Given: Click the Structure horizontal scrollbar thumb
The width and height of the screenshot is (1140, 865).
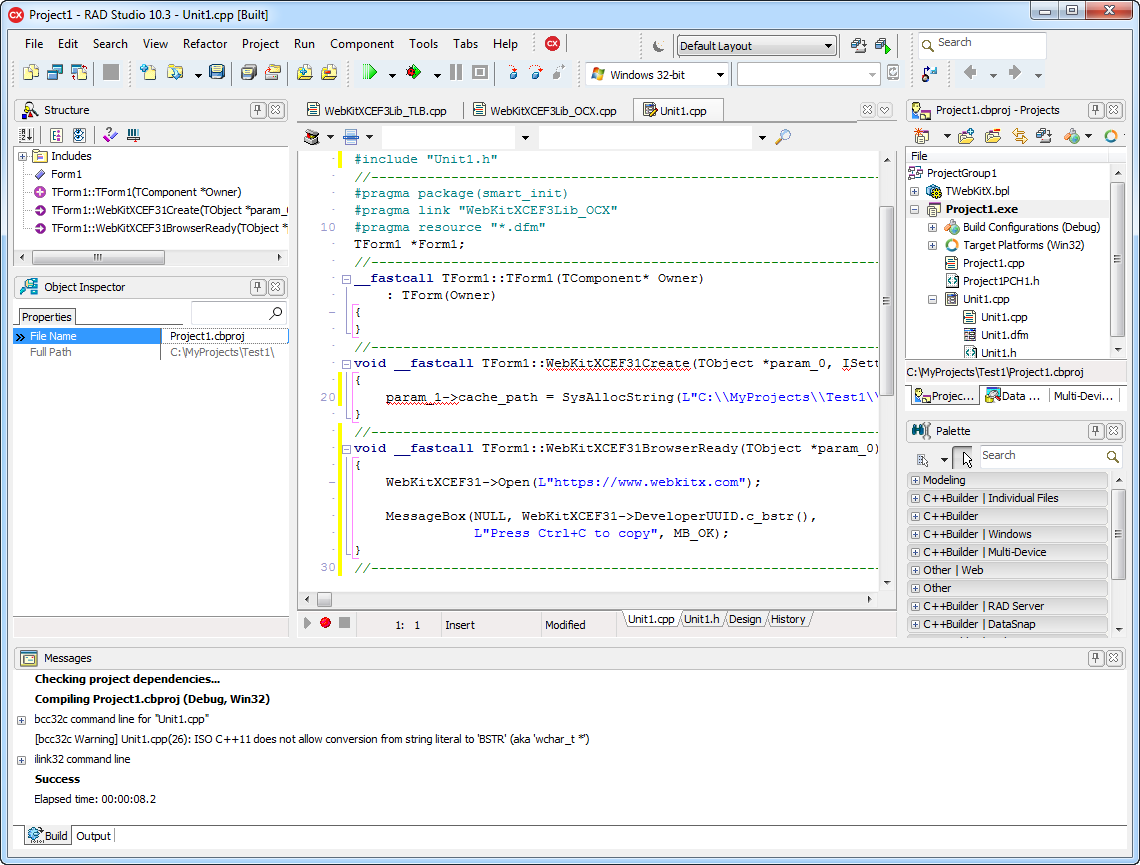Looking at the screenshot, I should [98, 257].
